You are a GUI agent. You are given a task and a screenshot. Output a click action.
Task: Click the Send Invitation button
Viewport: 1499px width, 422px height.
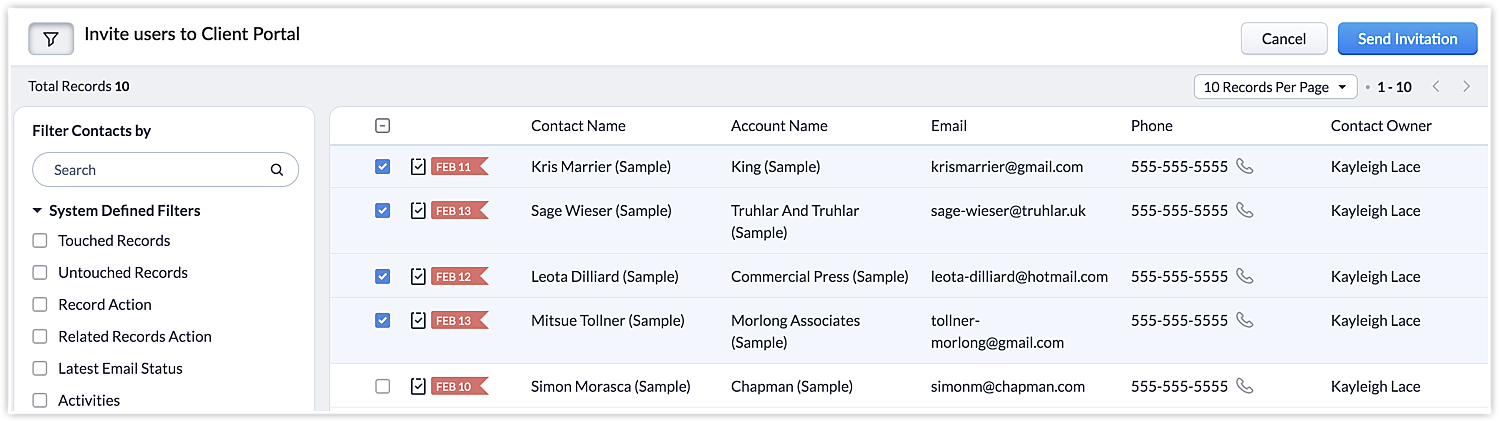[x=1407, y=39]
